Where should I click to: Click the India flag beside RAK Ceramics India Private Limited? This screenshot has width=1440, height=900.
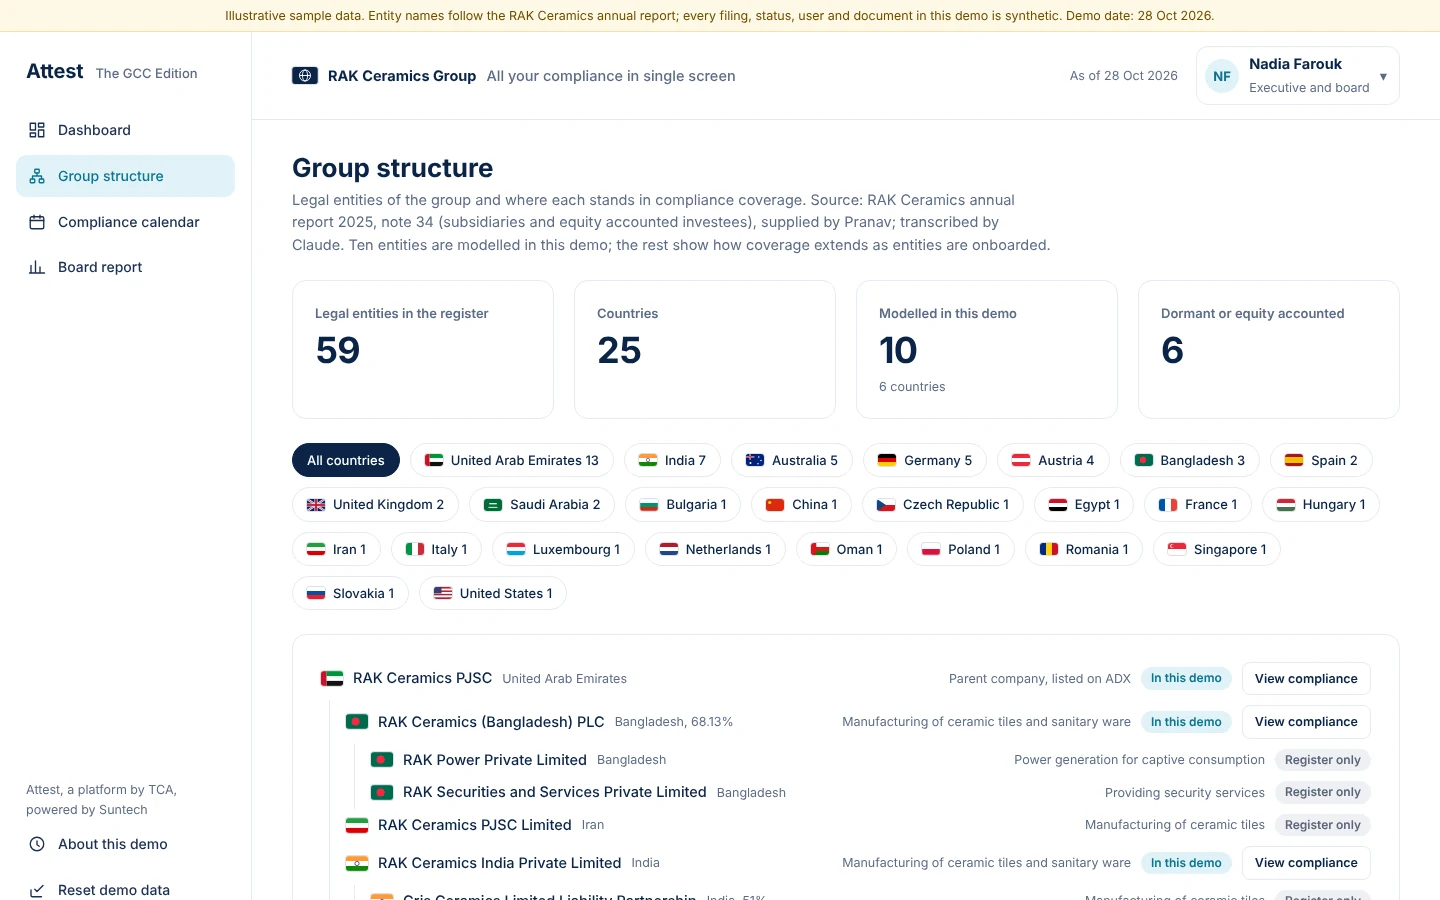point(357,863)
